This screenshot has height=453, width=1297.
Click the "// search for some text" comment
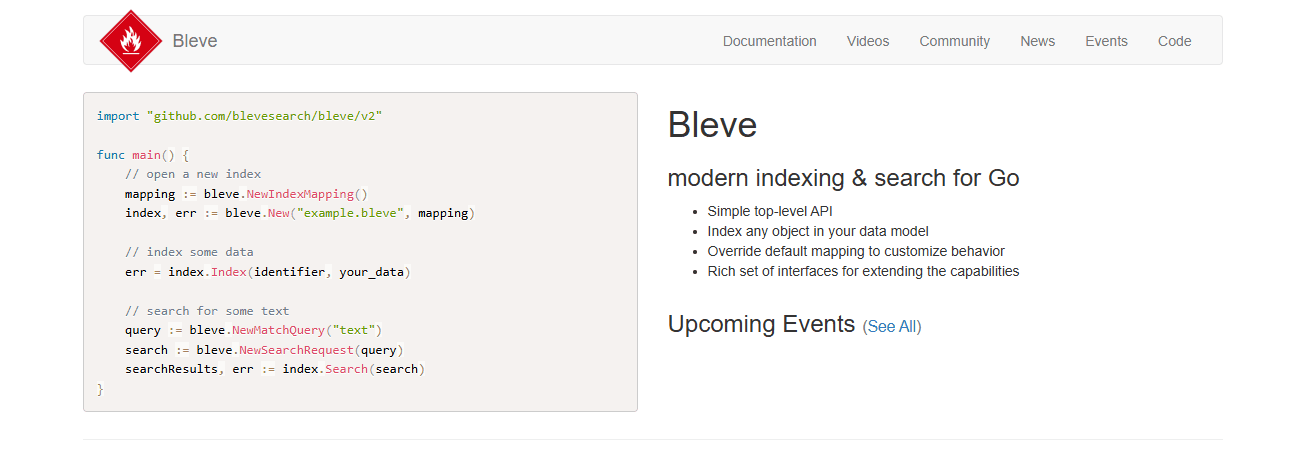(x=207, y=311)
